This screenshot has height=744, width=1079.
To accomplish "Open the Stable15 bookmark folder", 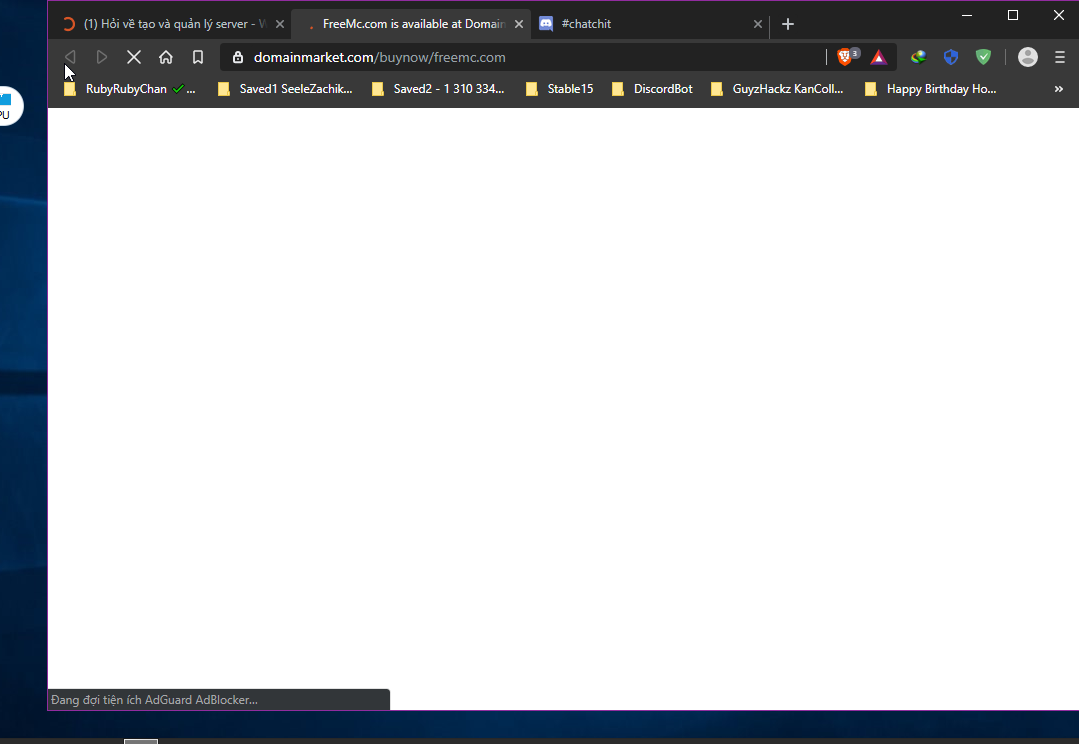I will pyautogui.click(x=559, y=89).
